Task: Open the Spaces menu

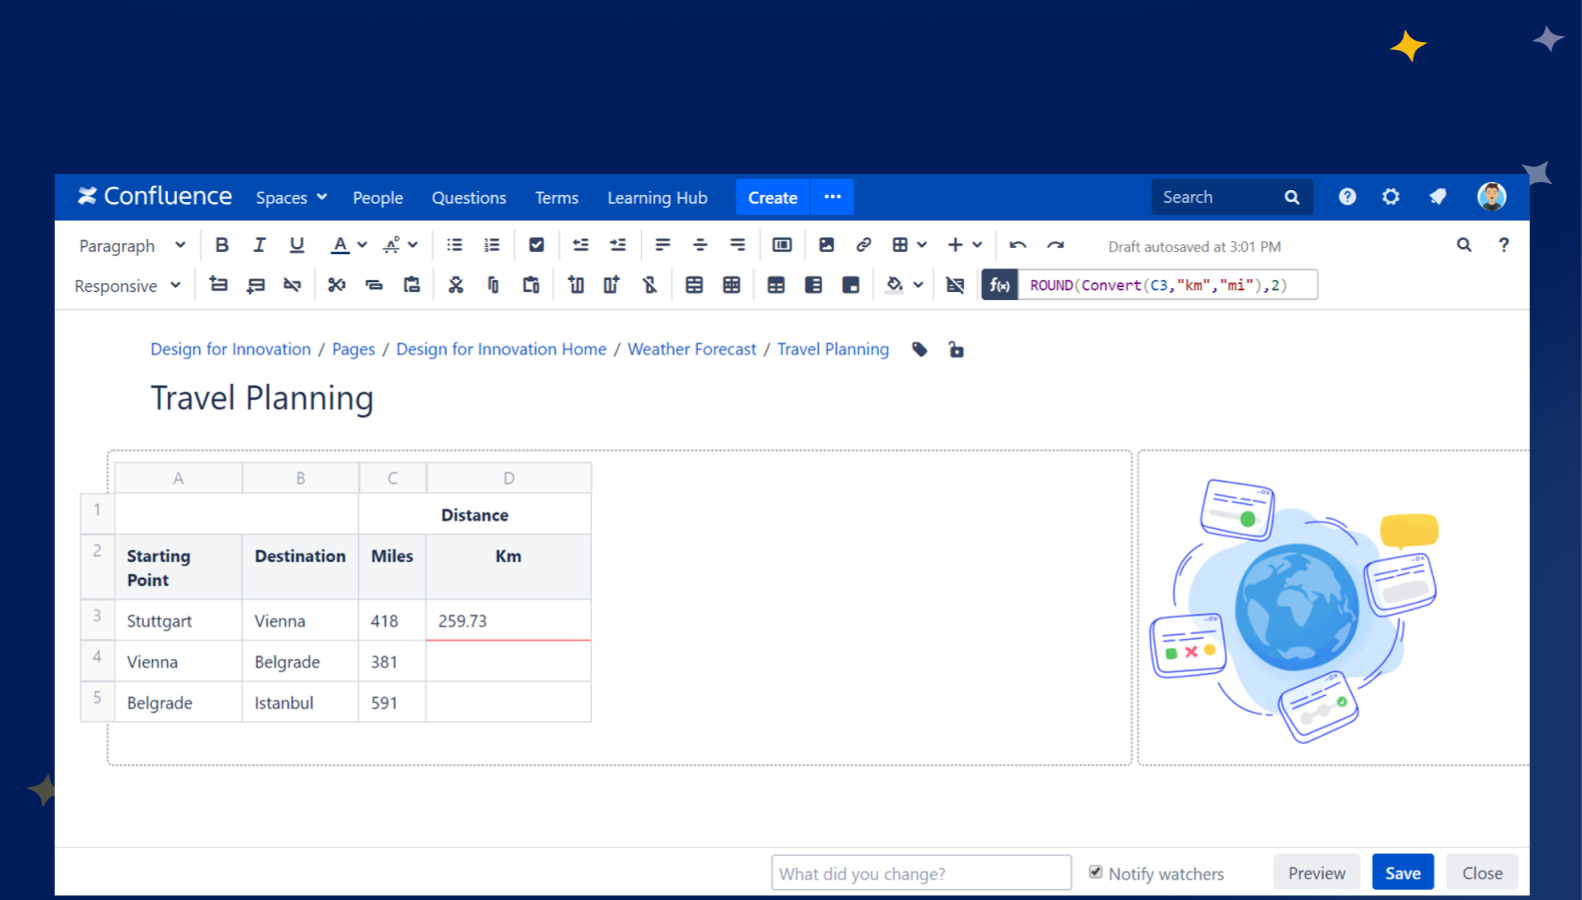Action: (x=291, y=198)
